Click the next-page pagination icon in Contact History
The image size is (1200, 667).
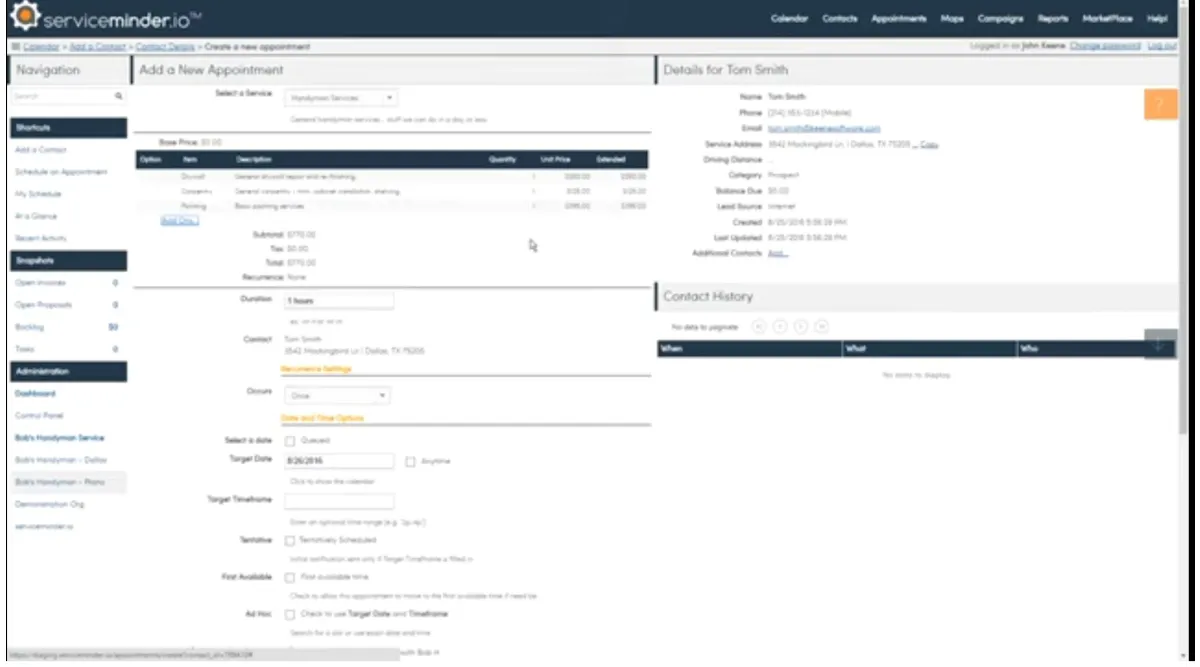tap(801, 326)
